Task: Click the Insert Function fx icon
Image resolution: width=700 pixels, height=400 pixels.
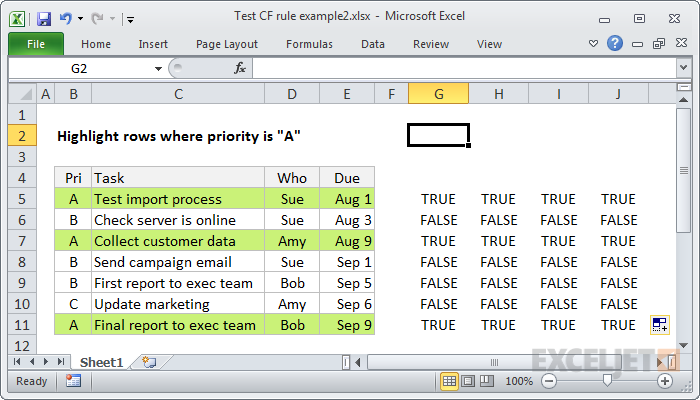Action: coord(240,68)
